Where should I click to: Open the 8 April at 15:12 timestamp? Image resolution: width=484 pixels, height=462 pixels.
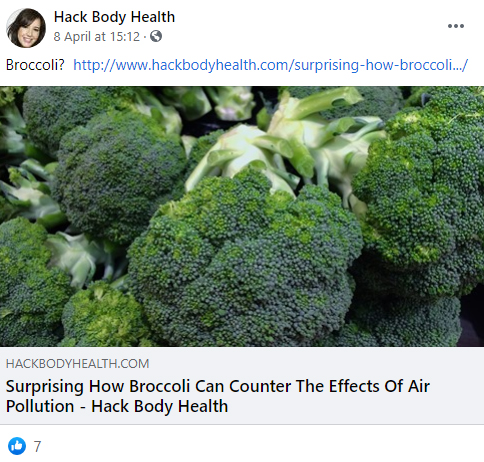click(97, 36)
